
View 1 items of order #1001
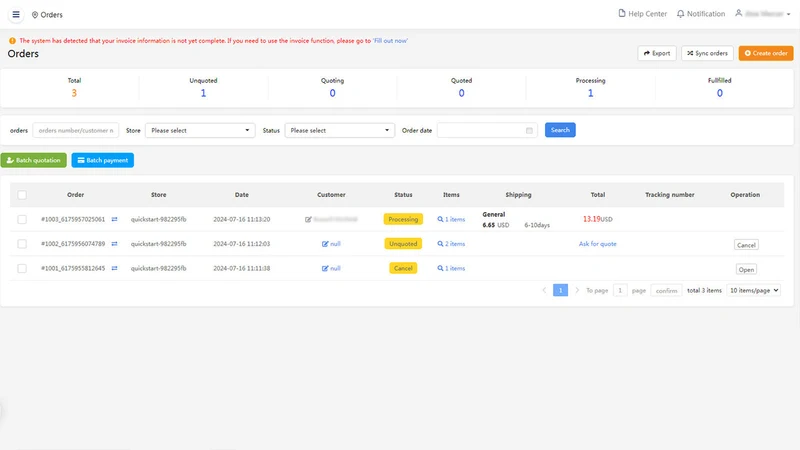pyautogui.click(x=451, y=268)
